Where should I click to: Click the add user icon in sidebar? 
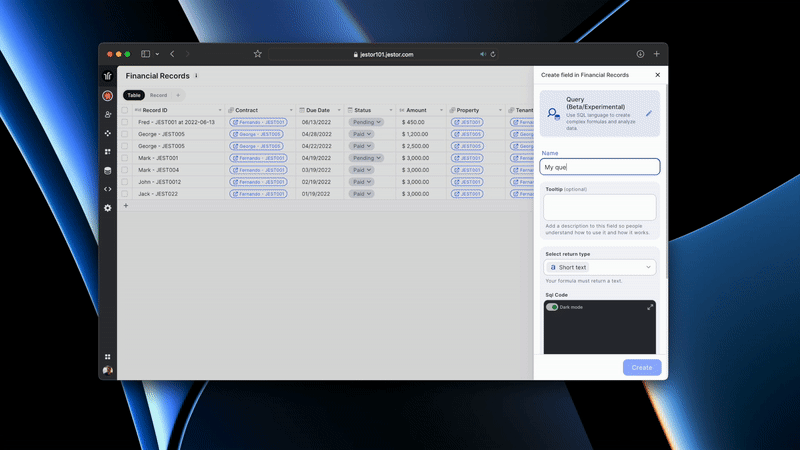(x=108, y=114)
